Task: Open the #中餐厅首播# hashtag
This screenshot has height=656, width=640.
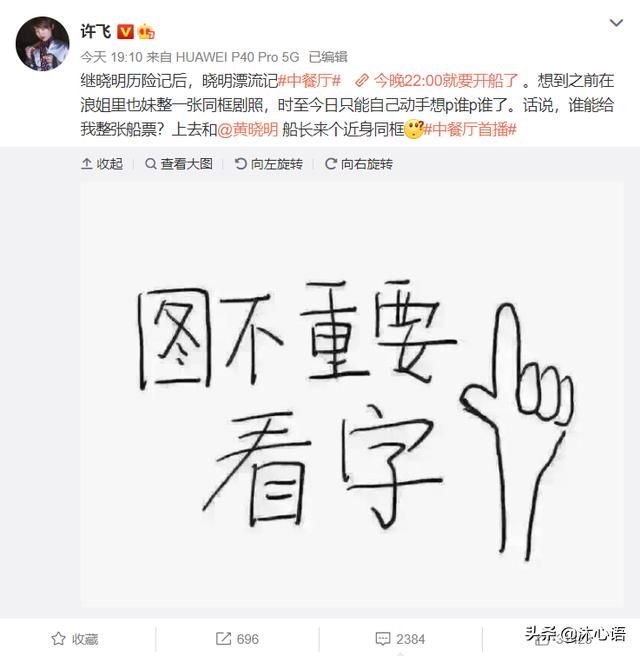Action: [470, 129]
